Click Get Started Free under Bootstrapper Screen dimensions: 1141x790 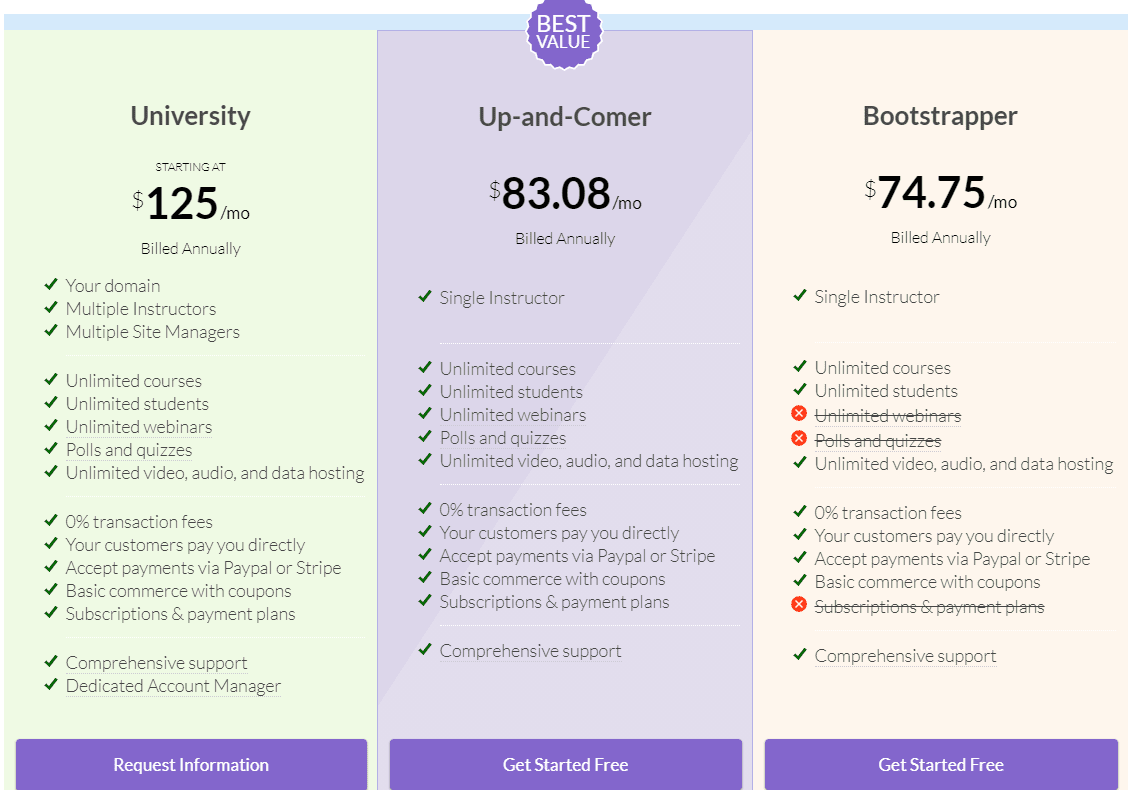tap(941, 765)
